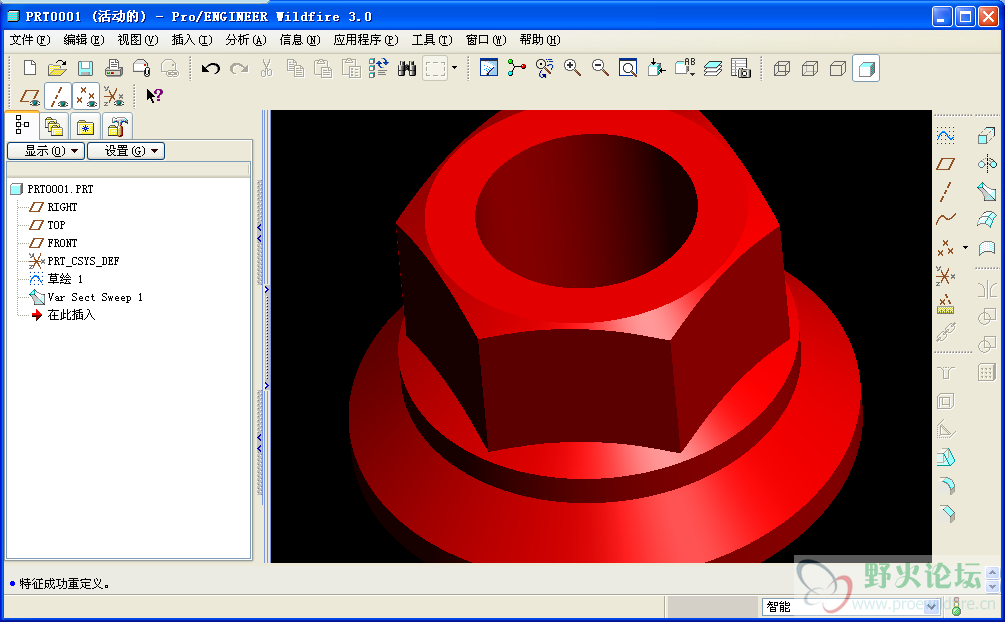This screenshot has height=622, width=1005.
Task: Open the saved view list
Action: pos(685,68)
